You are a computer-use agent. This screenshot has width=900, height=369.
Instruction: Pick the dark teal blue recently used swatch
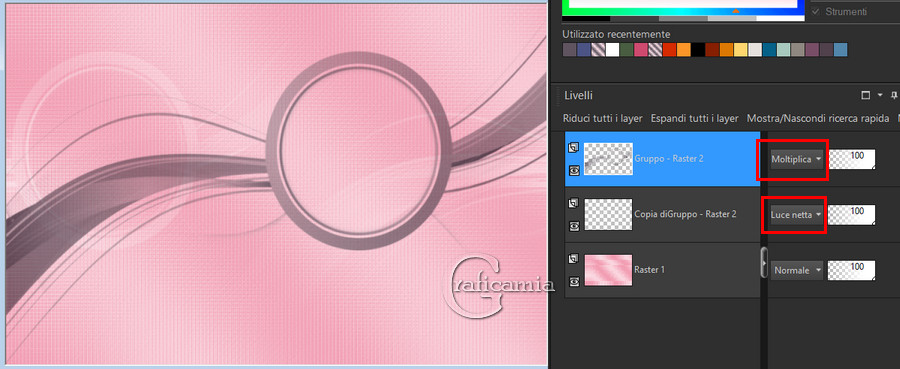769,50
